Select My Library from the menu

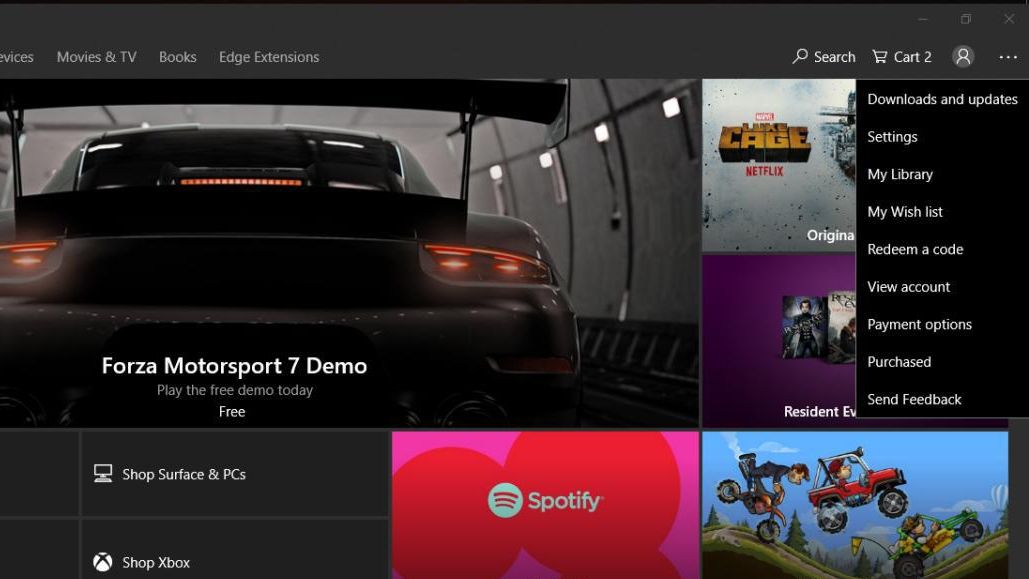click(x=899, y=174)
